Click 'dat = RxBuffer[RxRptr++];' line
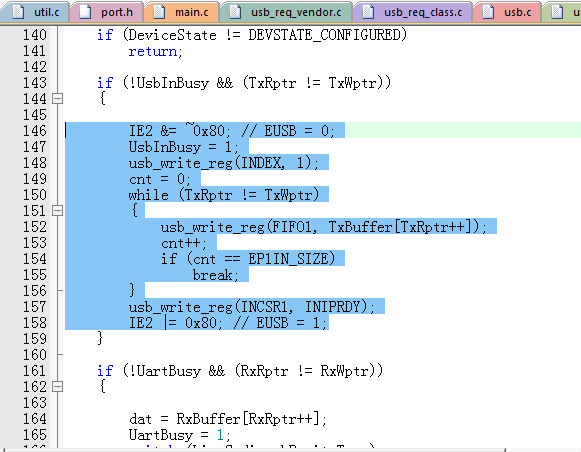Viewport: 581px width, 452px height. pos(228,419)
